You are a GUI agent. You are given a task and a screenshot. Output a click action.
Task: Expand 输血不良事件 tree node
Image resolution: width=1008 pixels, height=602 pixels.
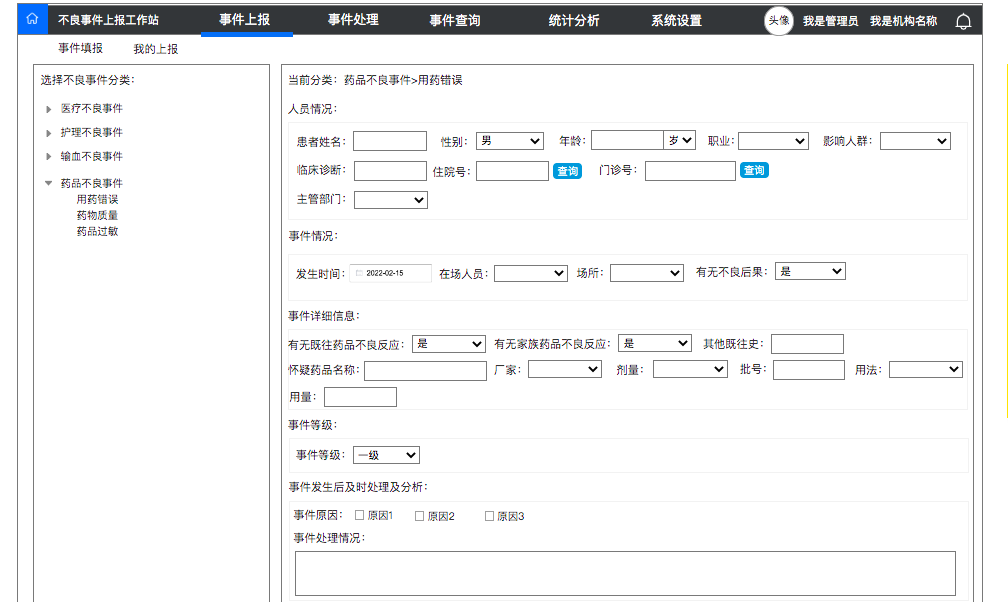point(49,156)
